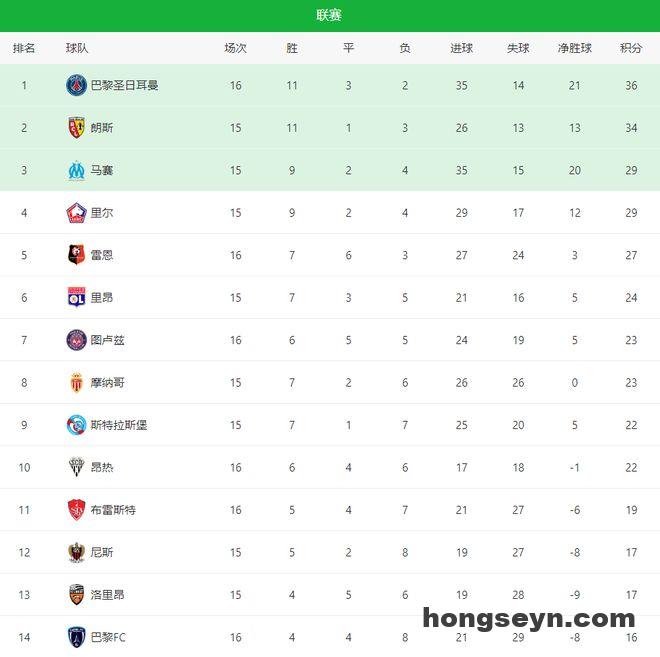This screenshot has width=660, height=657.
Task: Click the Lille club logo
Action: [77, 213]
